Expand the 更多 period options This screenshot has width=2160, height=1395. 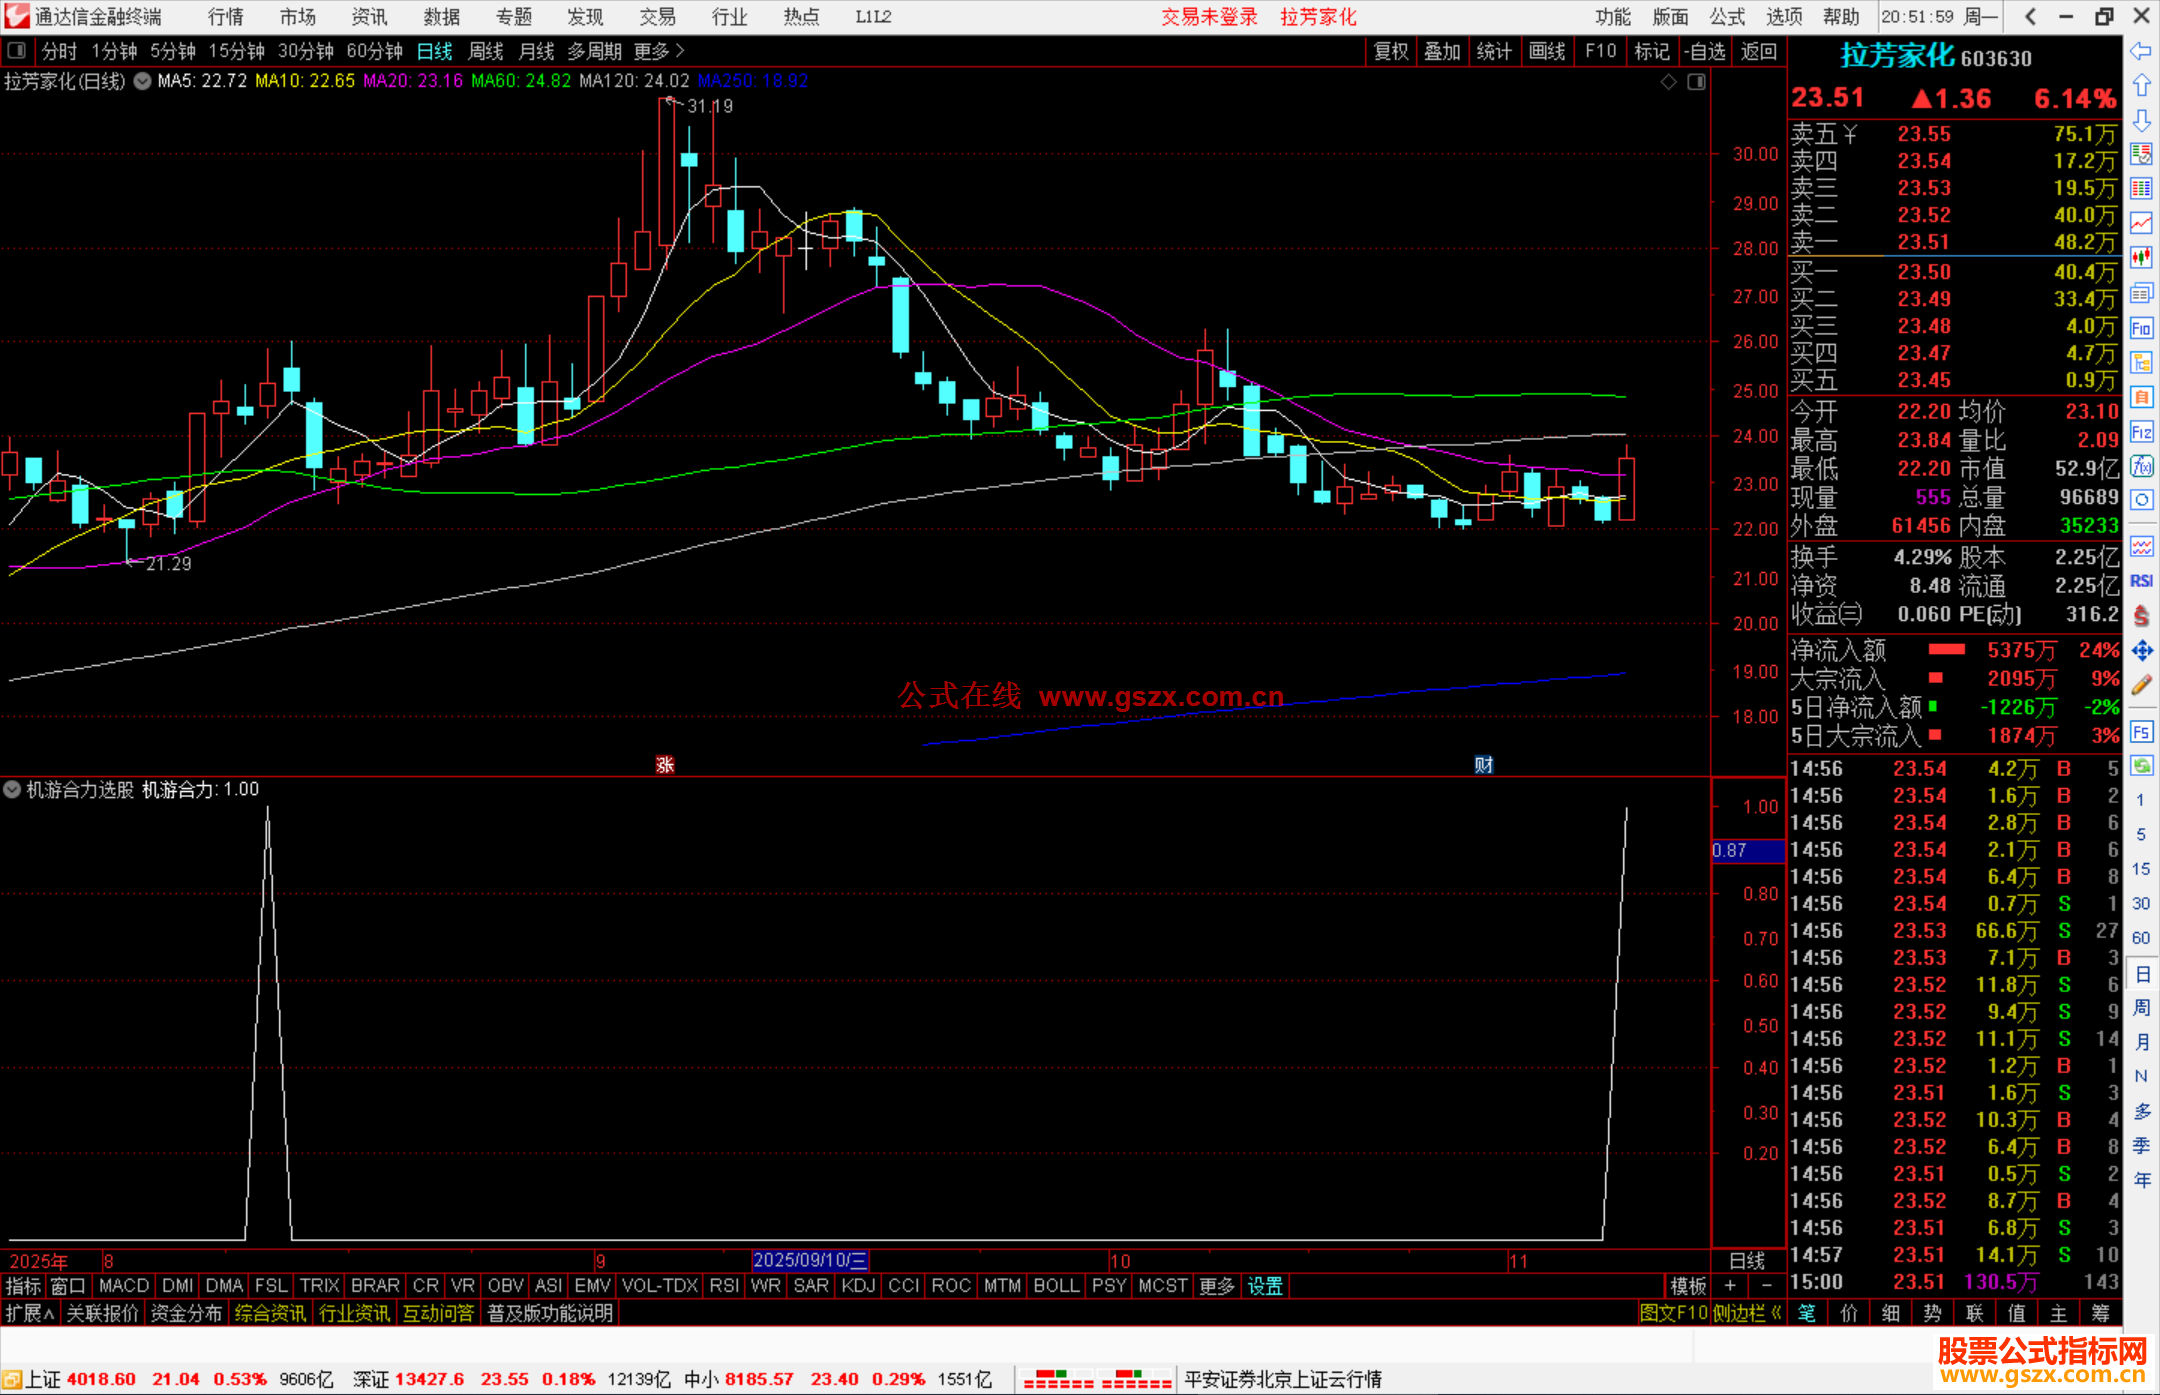[658, 51]
